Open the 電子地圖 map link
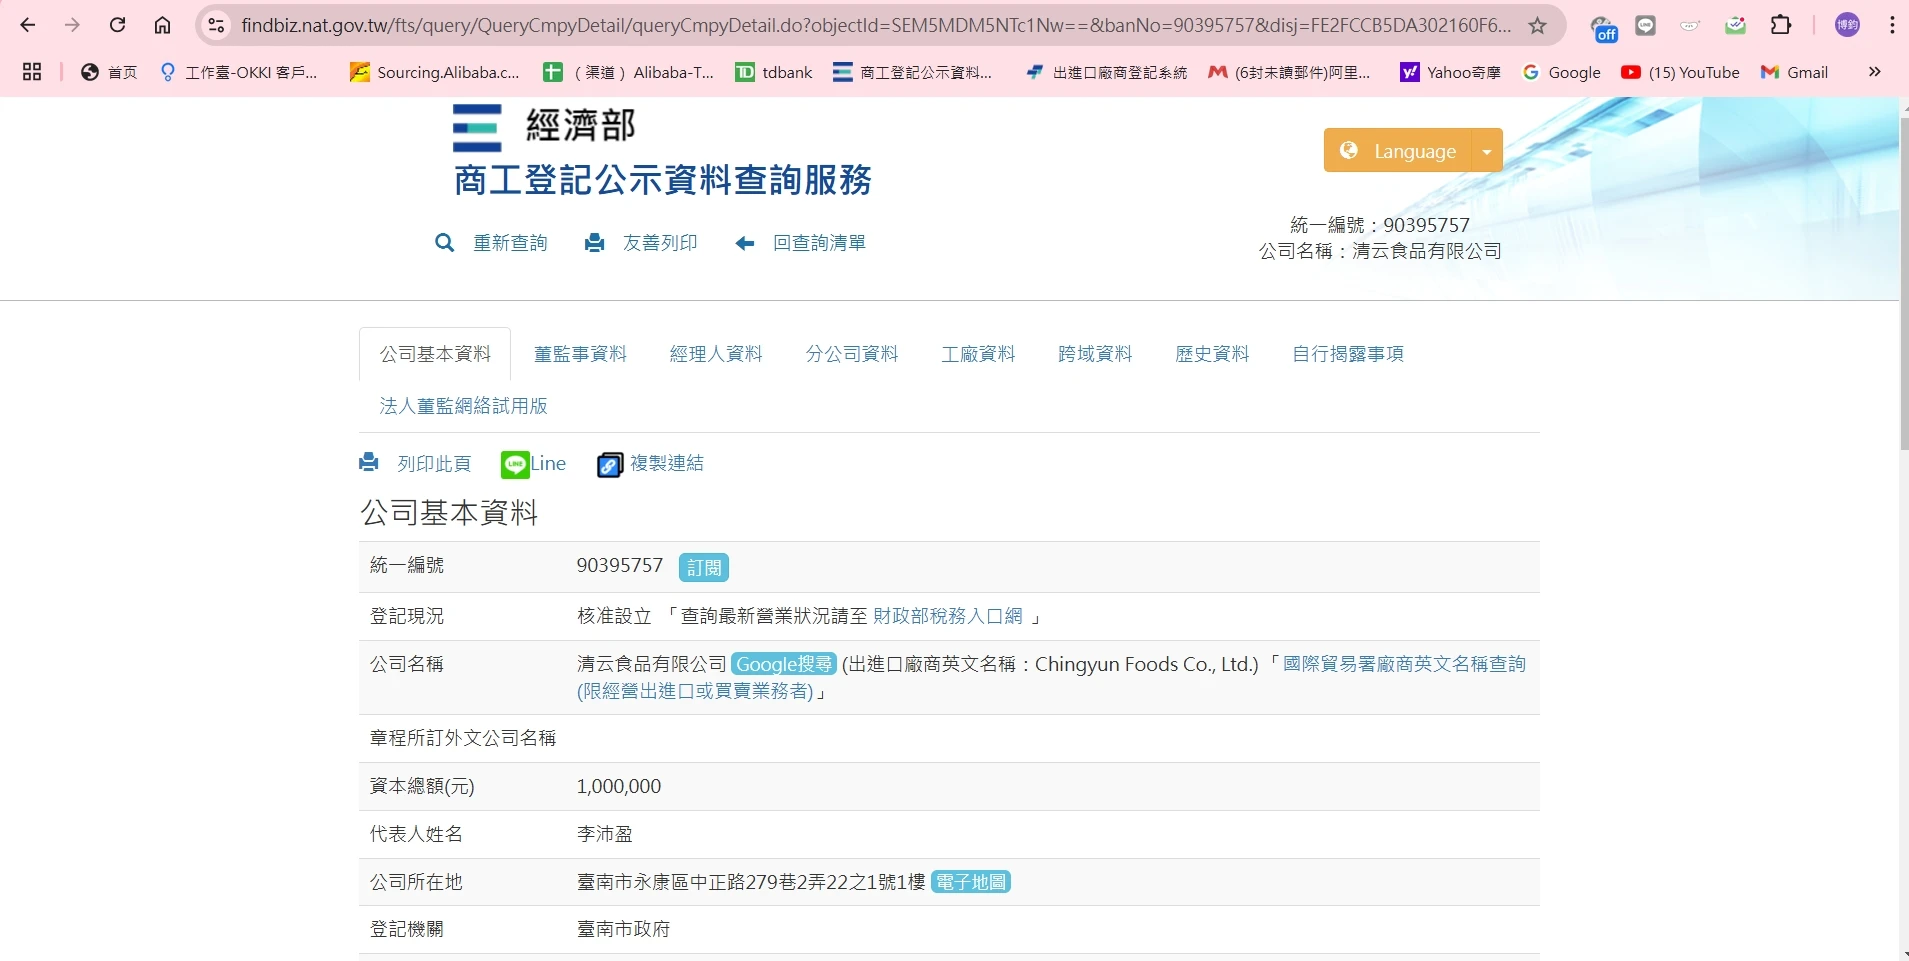The image size is (1909, 961). pyautogui.click(x=970, y=882)
